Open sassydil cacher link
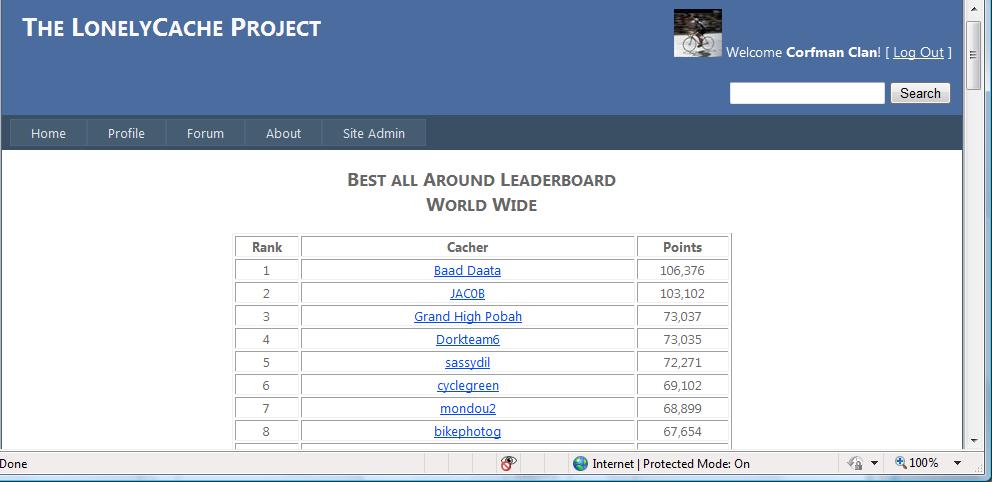The width and height of the screenshot is (992, 482). coord(468,362)
